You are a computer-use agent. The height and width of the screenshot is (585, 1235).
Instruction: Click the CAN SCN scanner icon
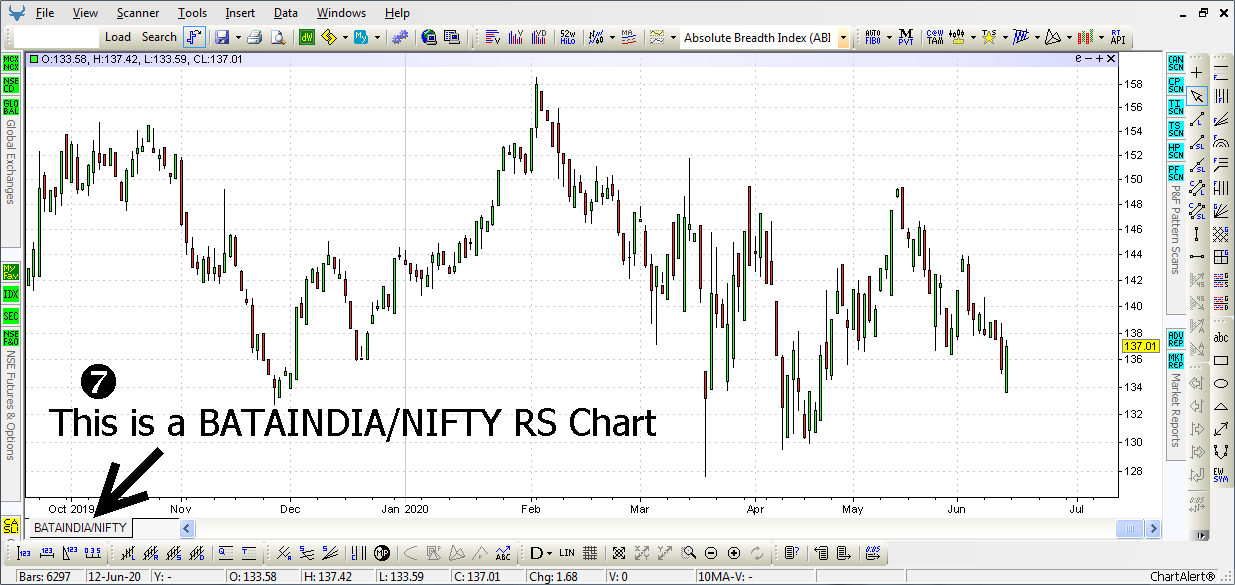pyautogui.click(x=1176, y=63)
